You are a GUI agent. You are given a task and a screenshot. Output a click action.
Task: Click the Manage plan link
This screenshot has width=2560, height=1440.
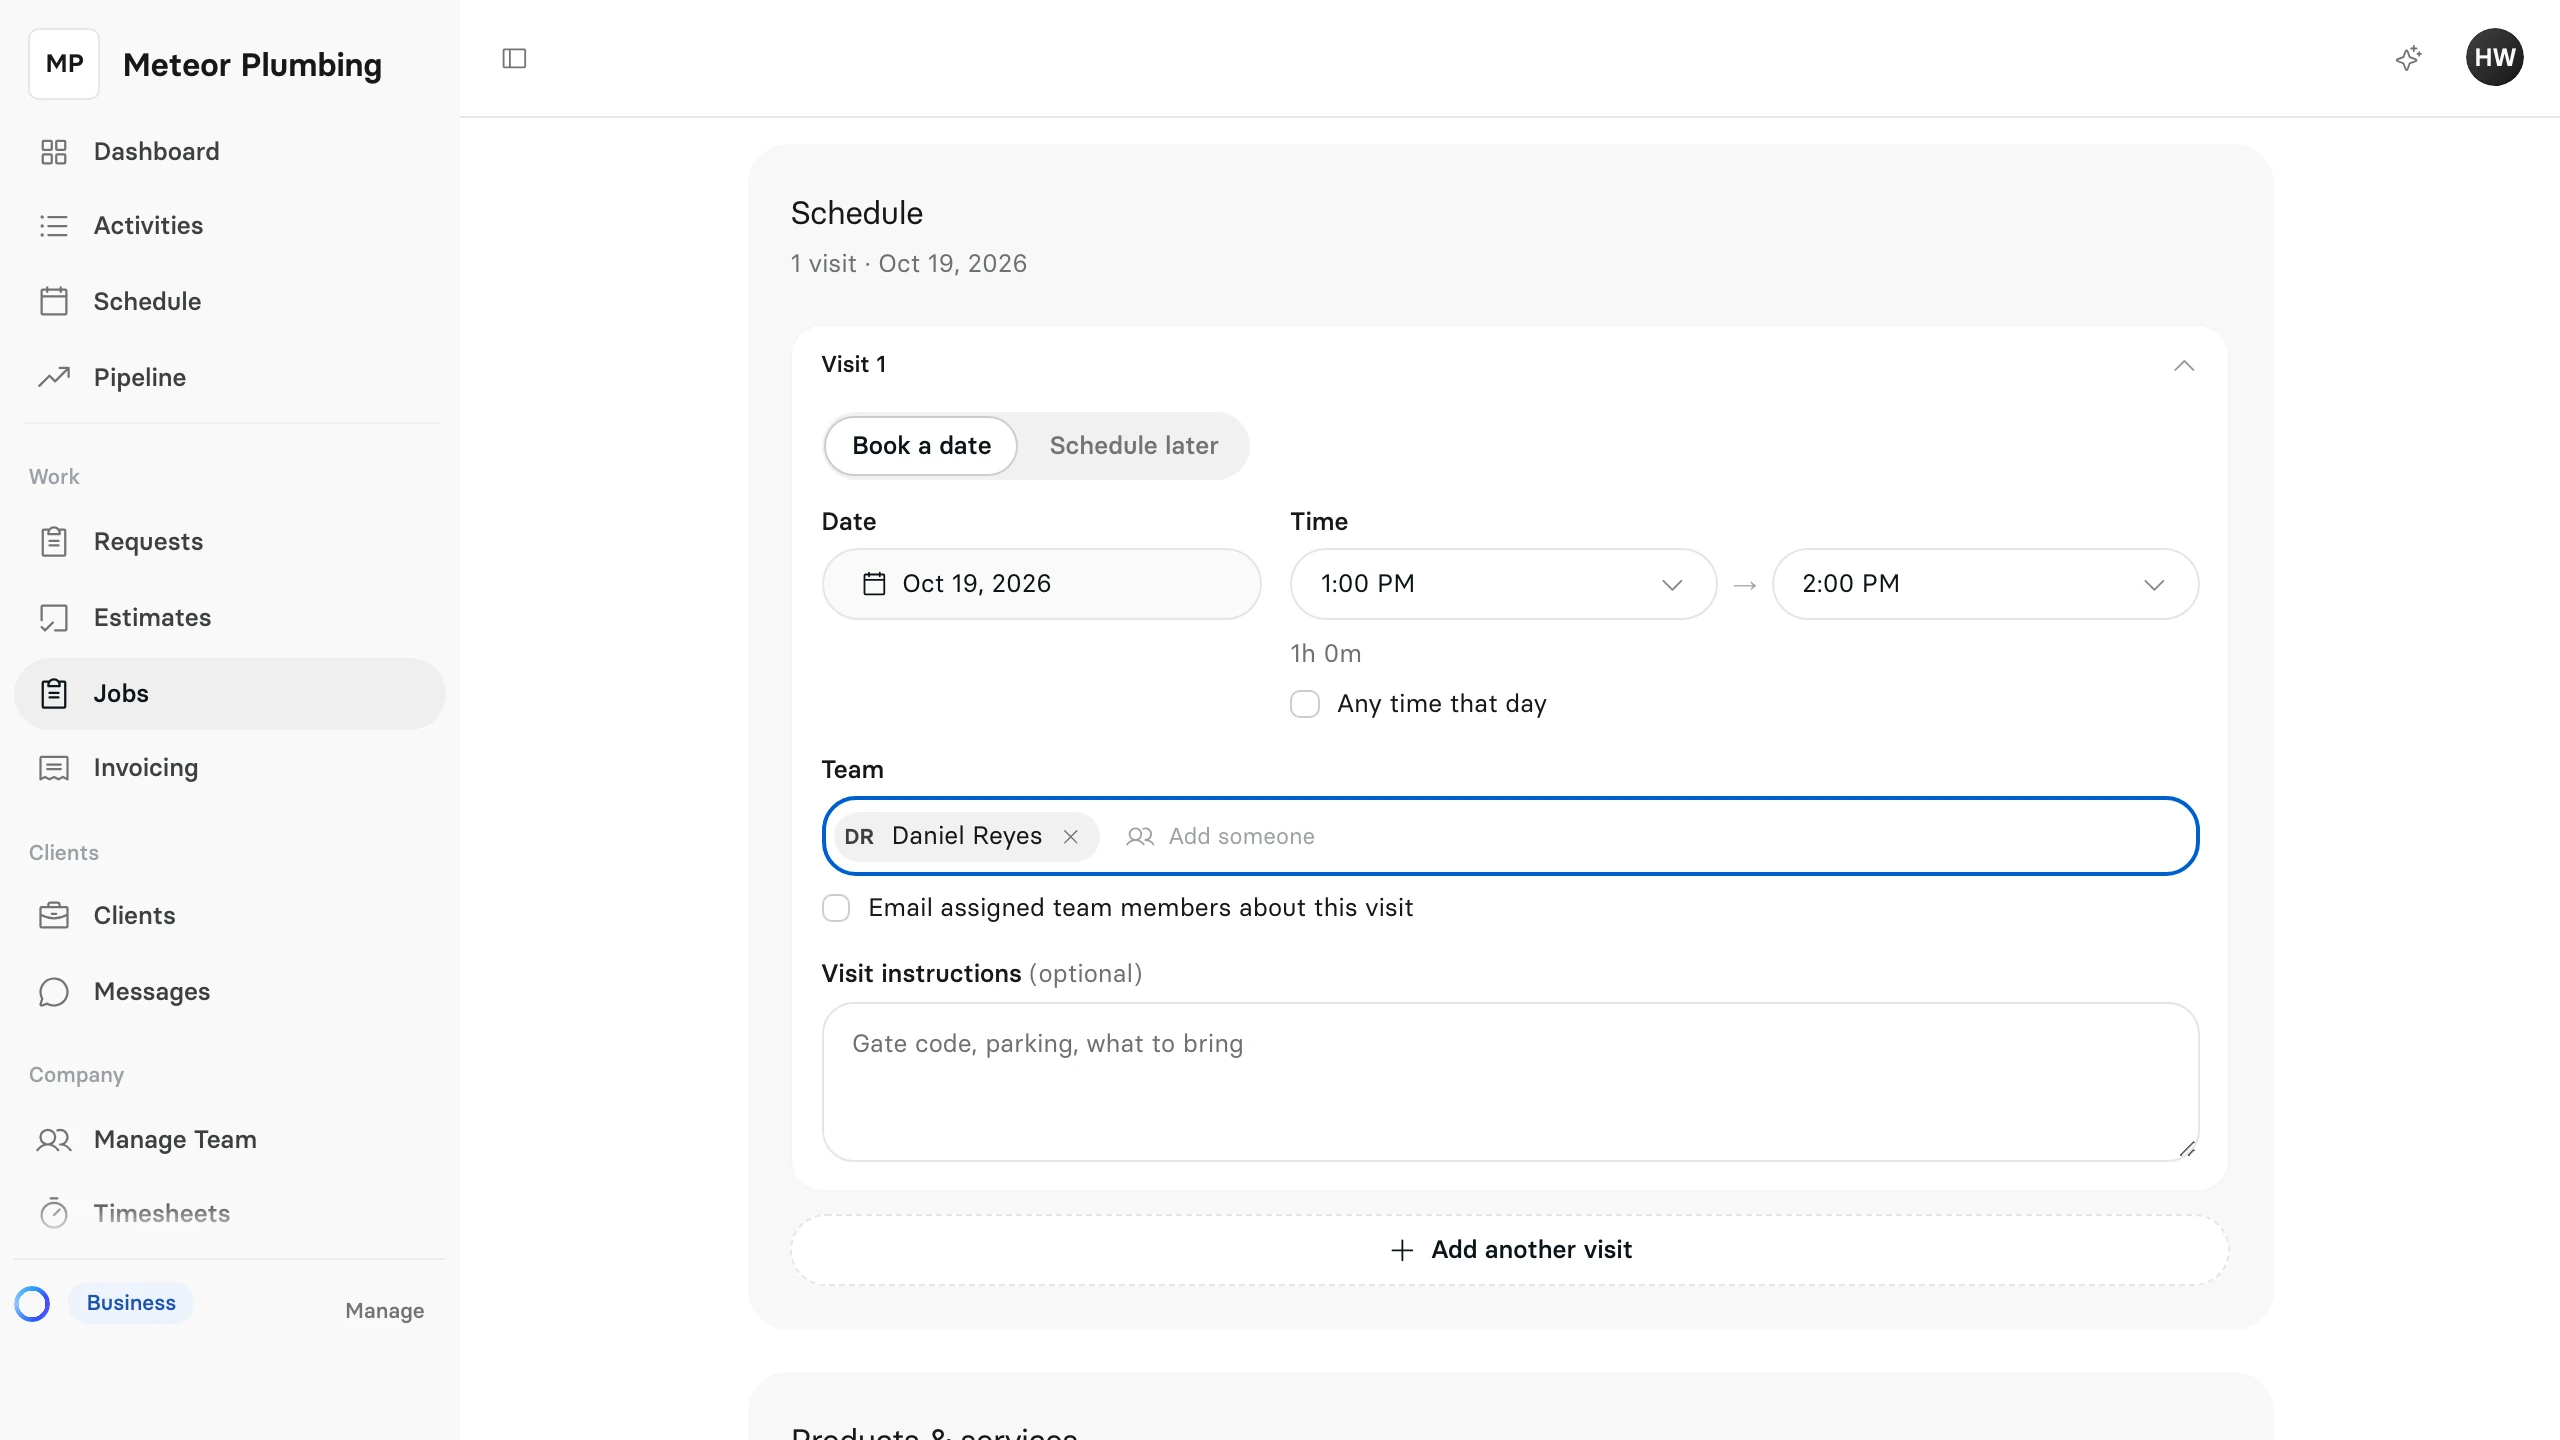point(384,1311)
